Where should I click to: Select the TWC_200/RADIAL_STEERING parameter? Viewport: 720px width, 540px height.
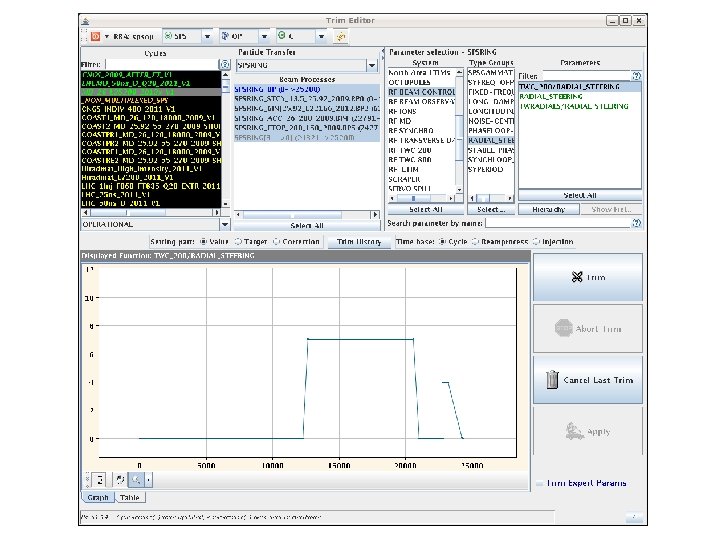pyautogui.click(x=579, y=87)
